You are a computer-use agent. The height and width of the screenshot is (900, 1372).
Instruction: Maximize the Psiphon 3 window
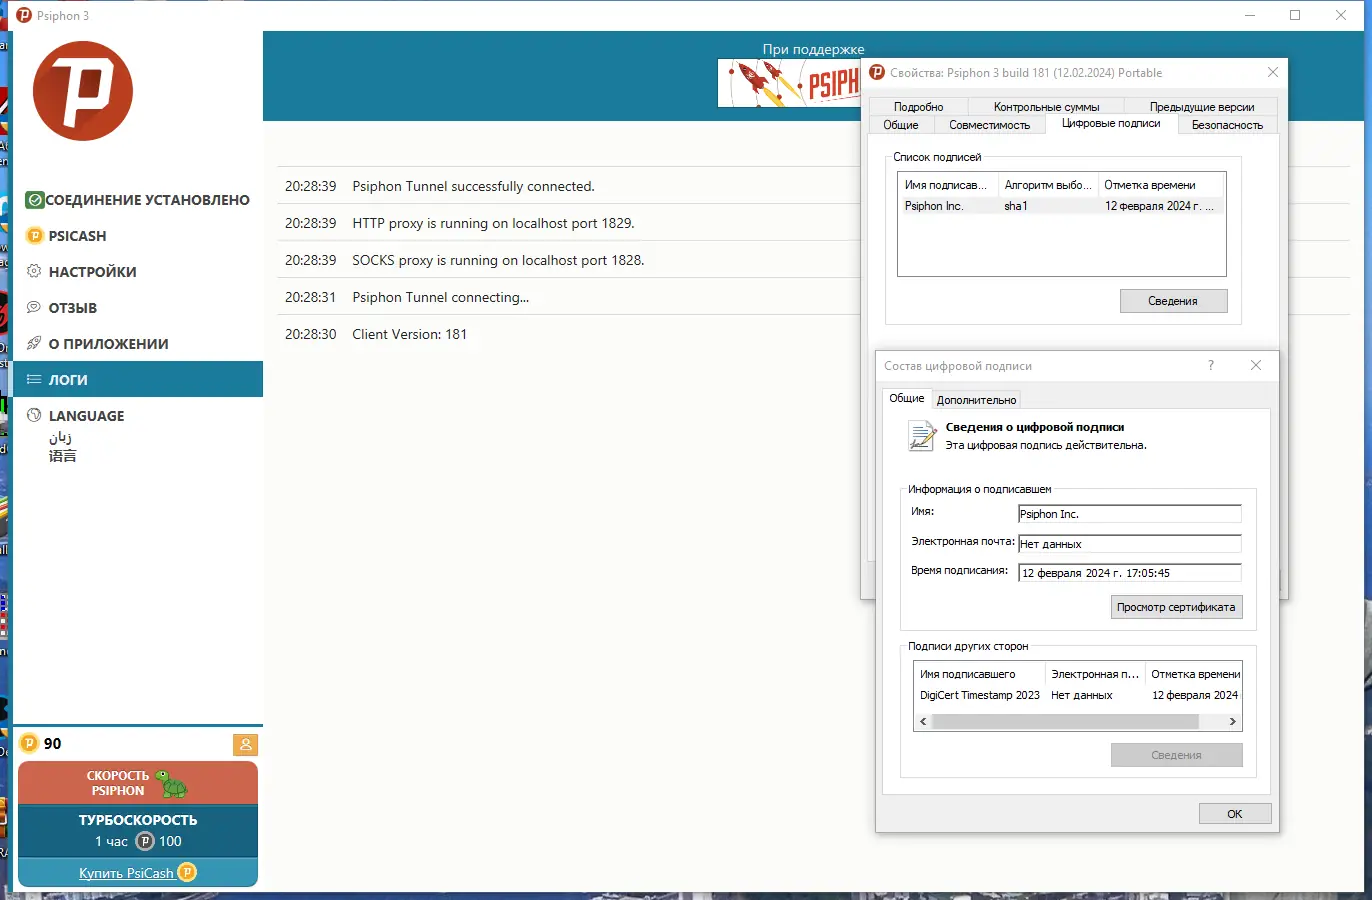[x=1295, y=15]
